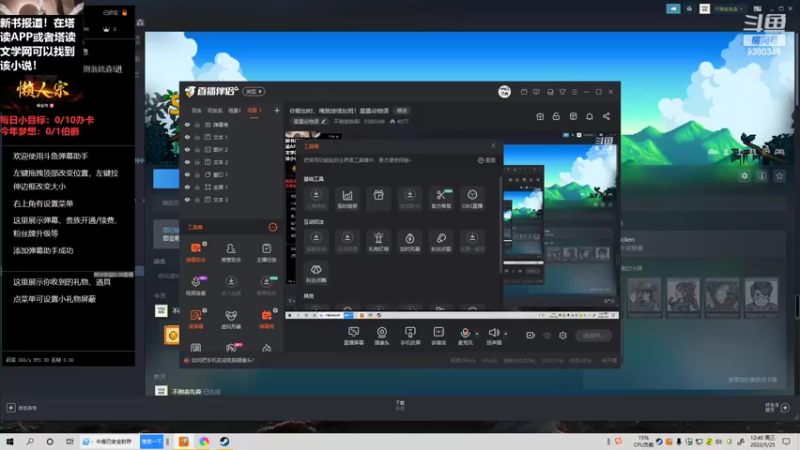Click the start streaming button at bottom right
The width and height of the screenshot is (800, 450).
click(x=593, y=335)
